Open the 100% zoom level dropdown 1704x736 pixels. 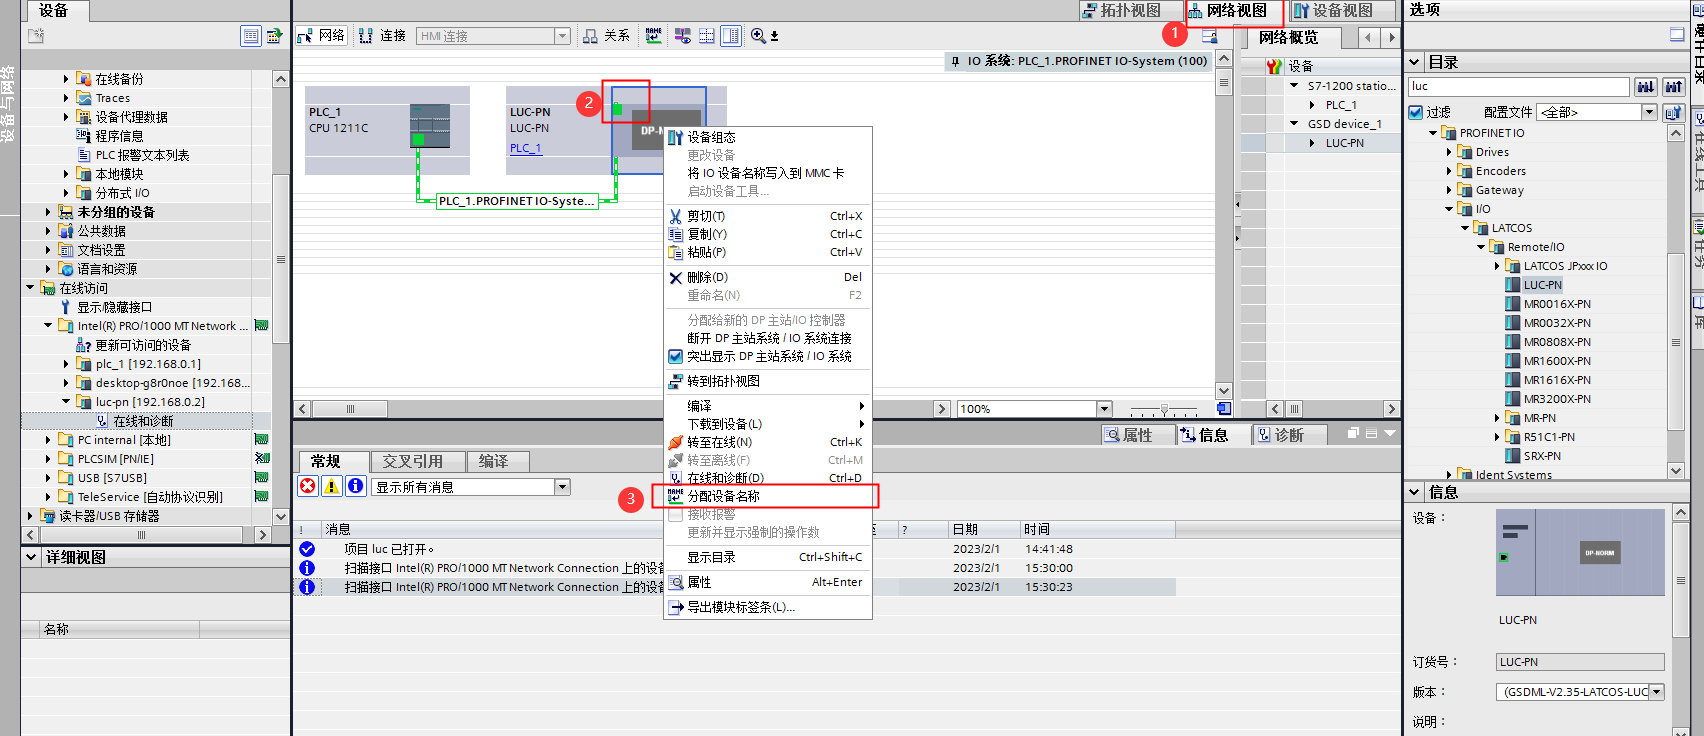click(1104, 409)
